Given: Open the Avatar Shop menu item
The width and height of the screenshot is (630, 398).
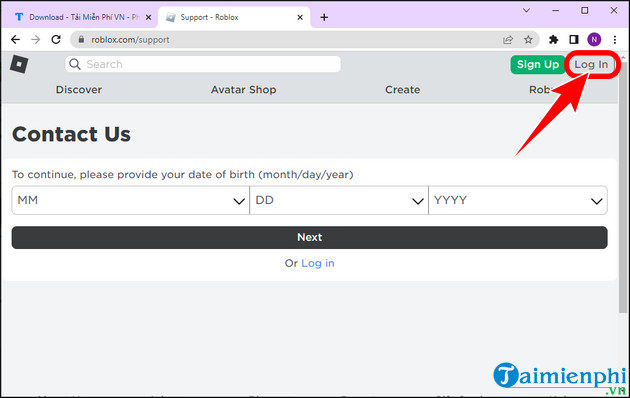Looking at the screenshot, I should pyautogui.click(x=243, y=90).
